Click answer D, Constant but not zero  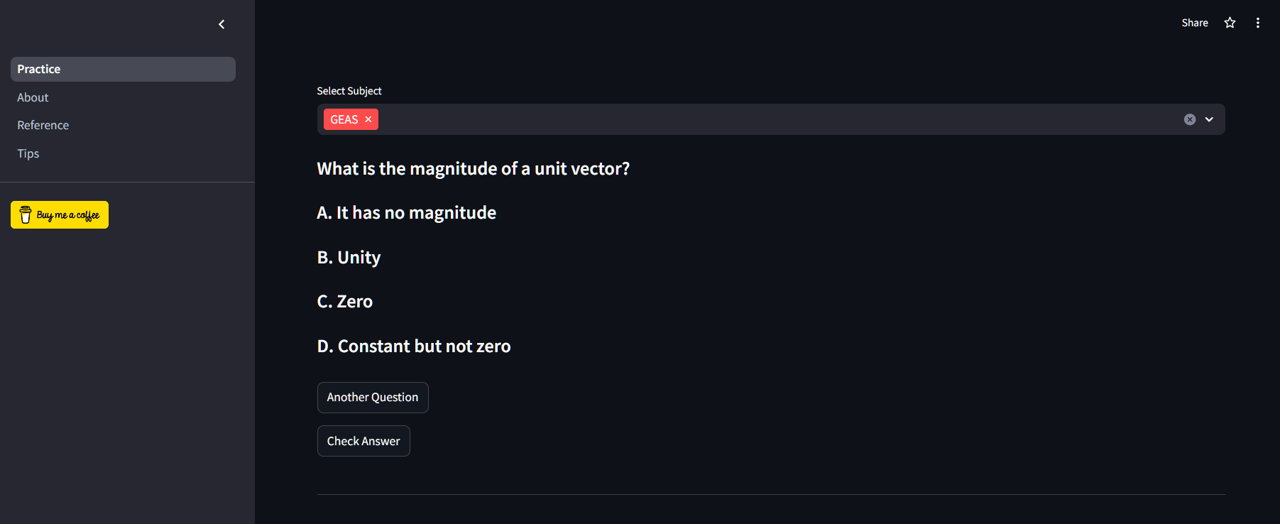[x=414, y=346]
